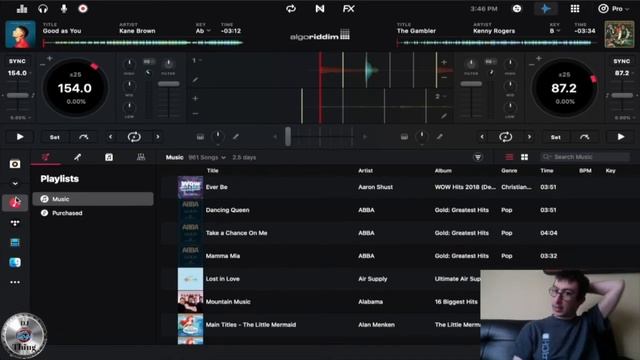This screenshot has width=640, height=360.
Task: Zoom in waveform with deck 1 plus icon
Action: pyautogui.click(x=196, y=98)
